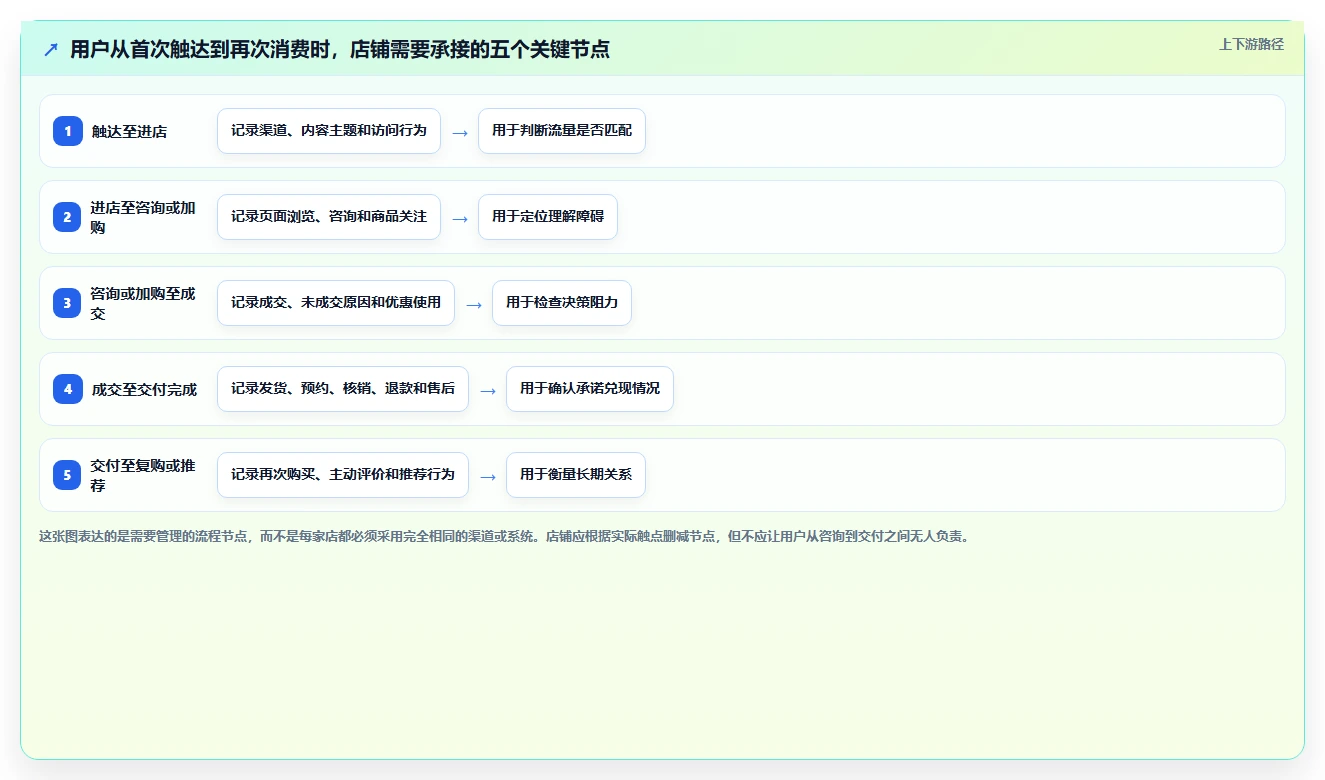Click the arrow before 用于定位理解障碍
The height and width of the screenshot is (780, 1325).
[x=460, y=218]
